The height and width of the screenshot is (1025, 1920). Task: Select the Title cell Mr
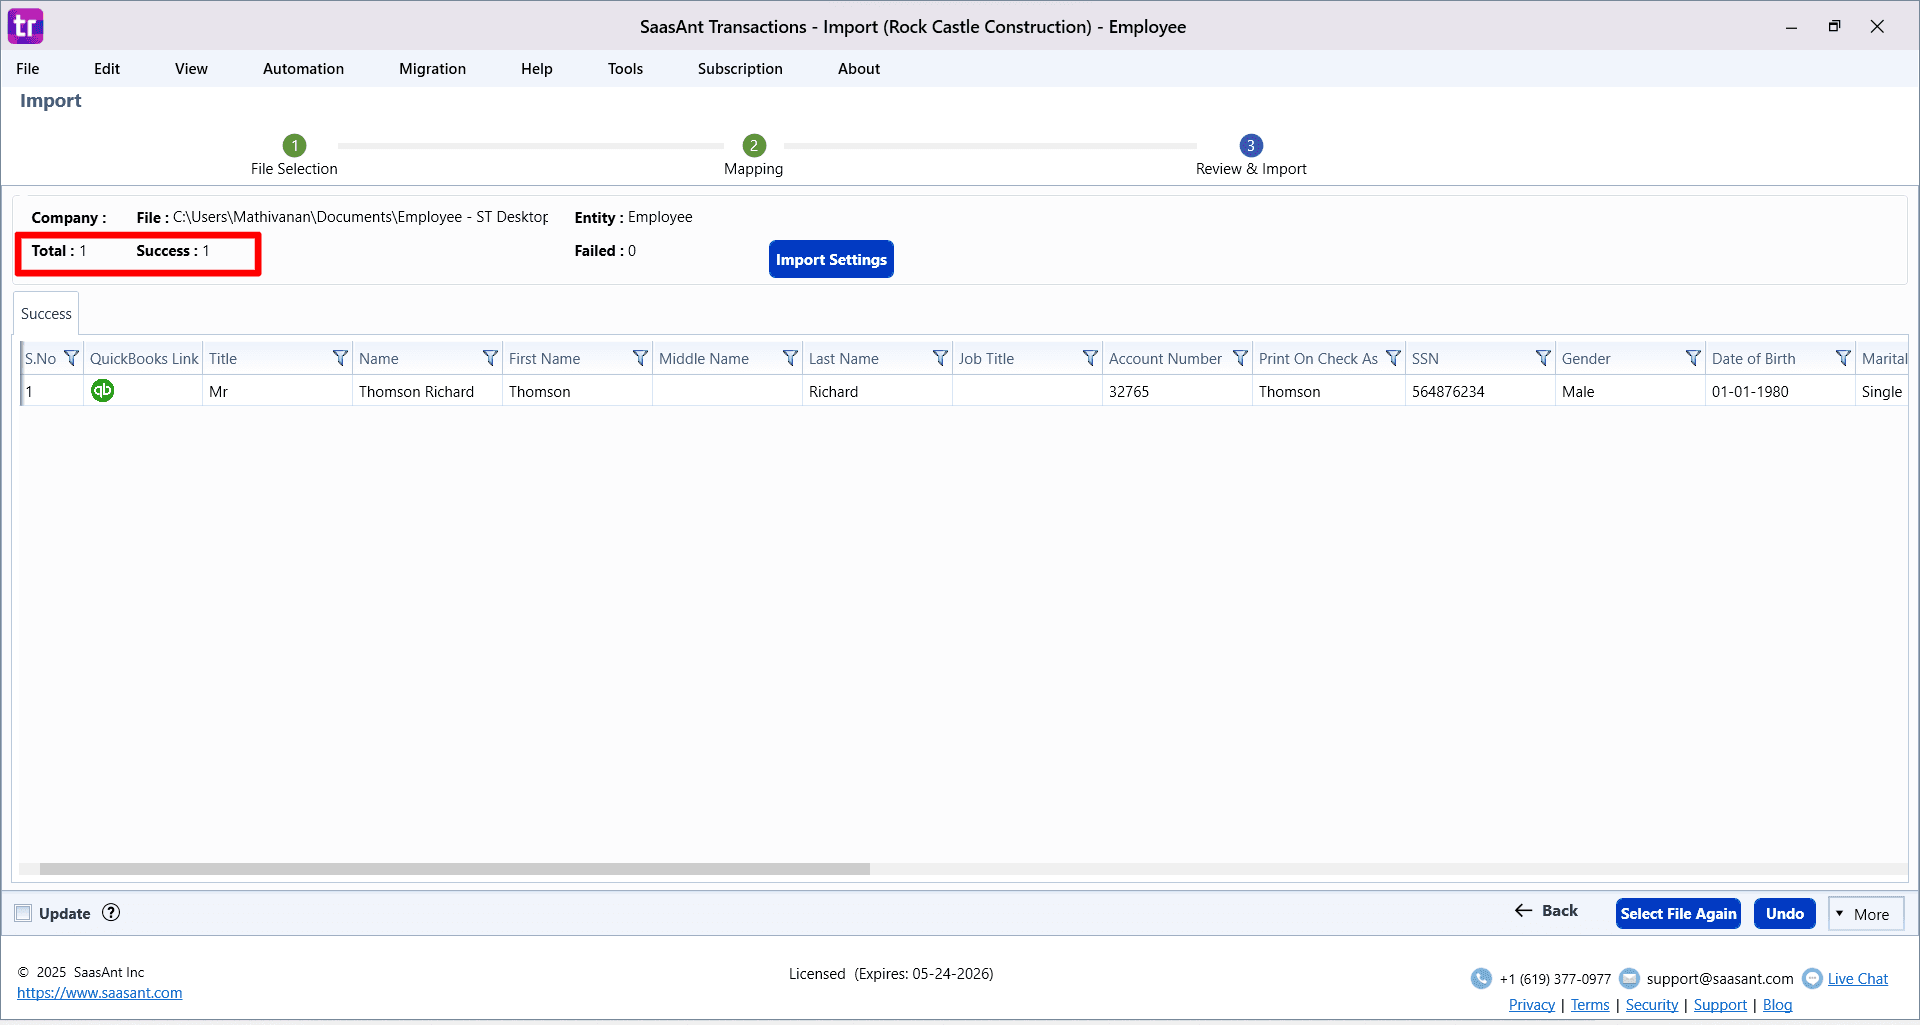point(277,391)
